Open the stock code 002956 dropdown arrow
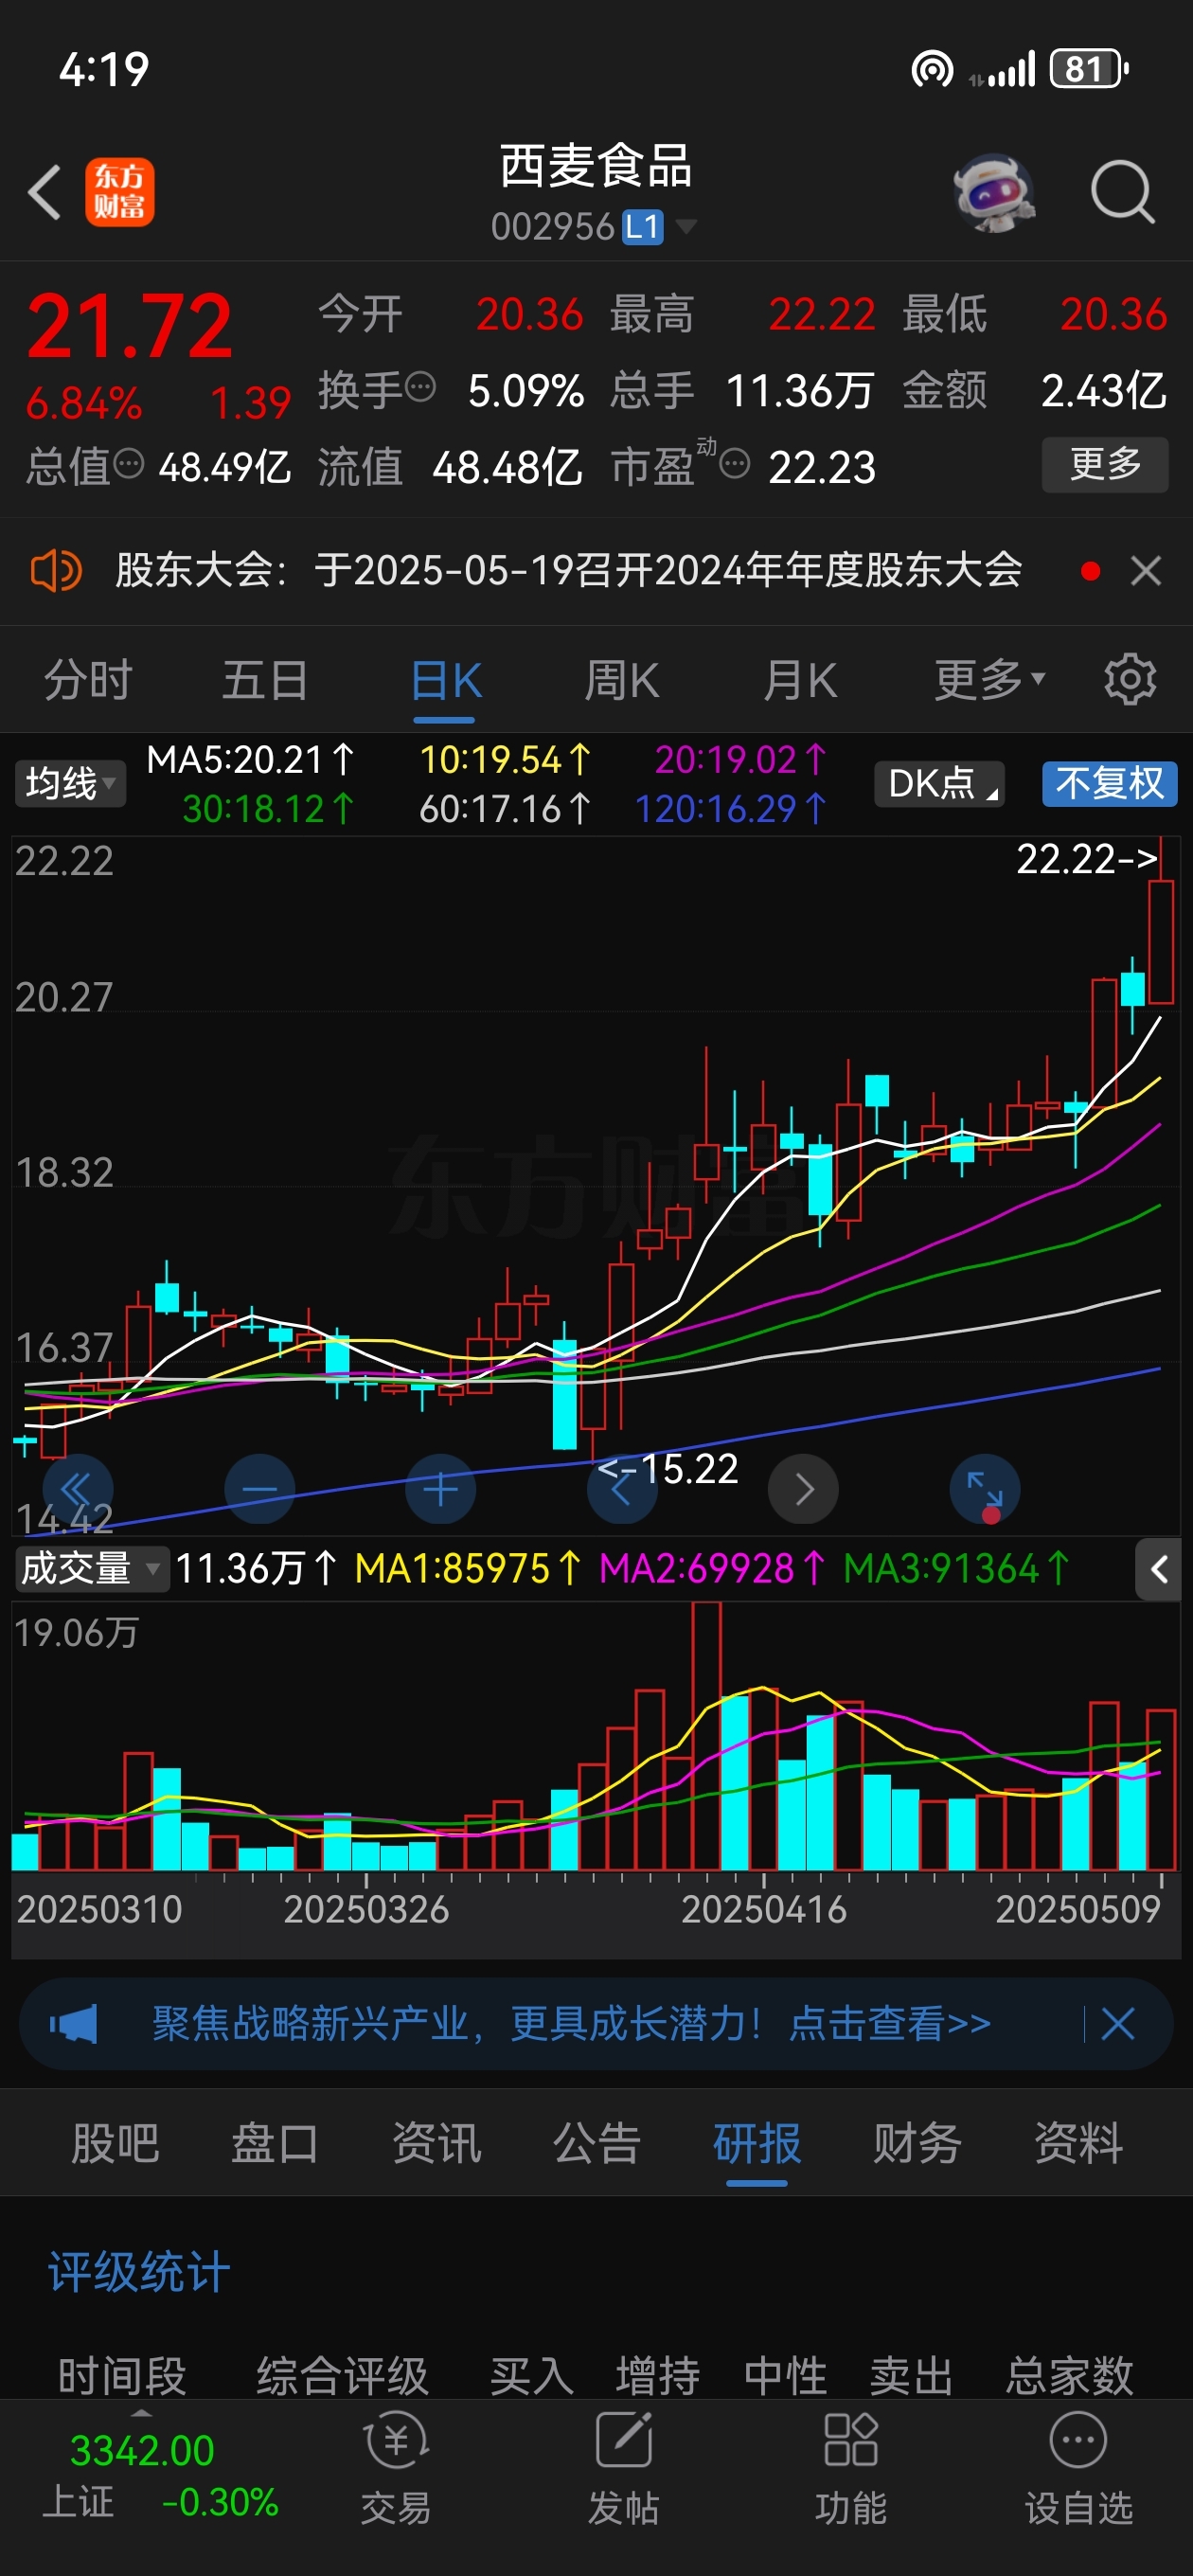Screen dimensions: 1193x2576 (x=686, y=226)
